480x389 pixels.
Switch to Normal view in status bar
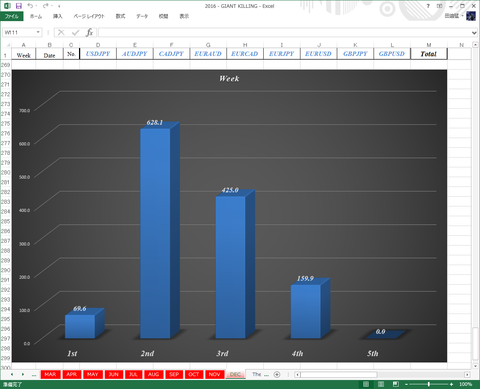pyautogui.click(x=366, y=384)
